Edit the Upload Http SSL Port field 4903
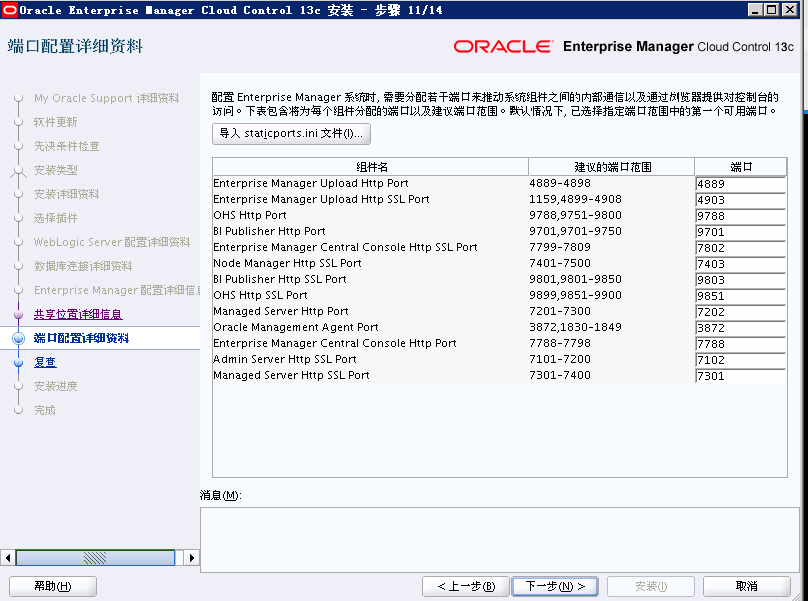Viewport: 808px width, 601px height. [740, 200]
